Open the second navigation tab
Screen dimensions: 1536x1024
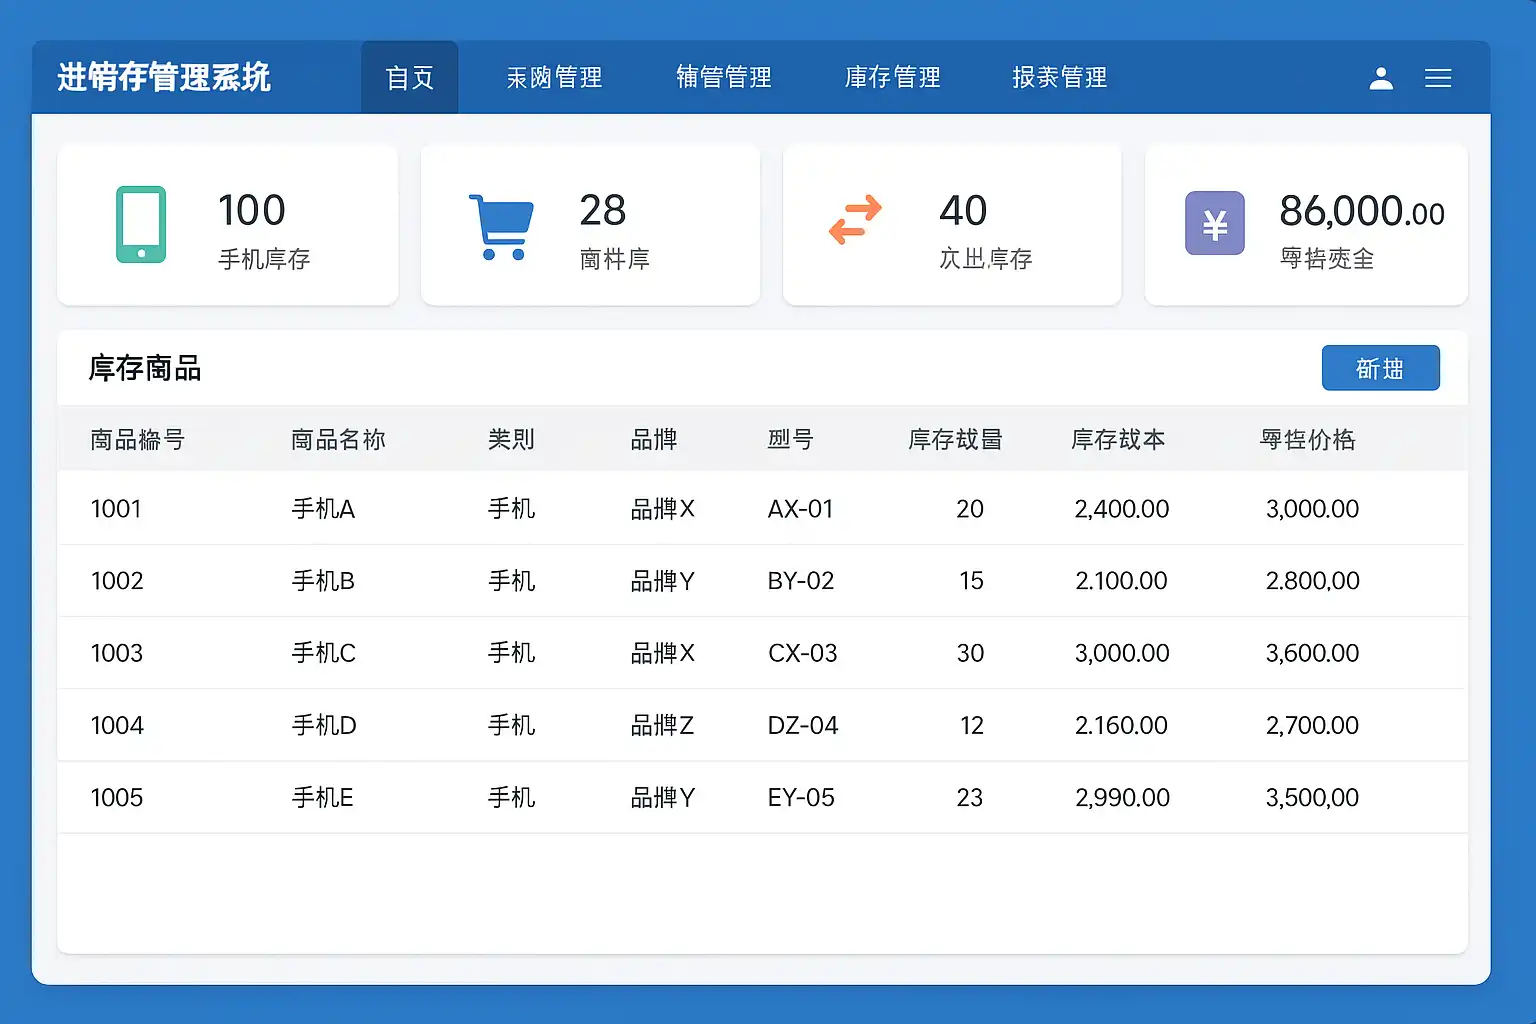pyautogui.click(x=554, y=78)
